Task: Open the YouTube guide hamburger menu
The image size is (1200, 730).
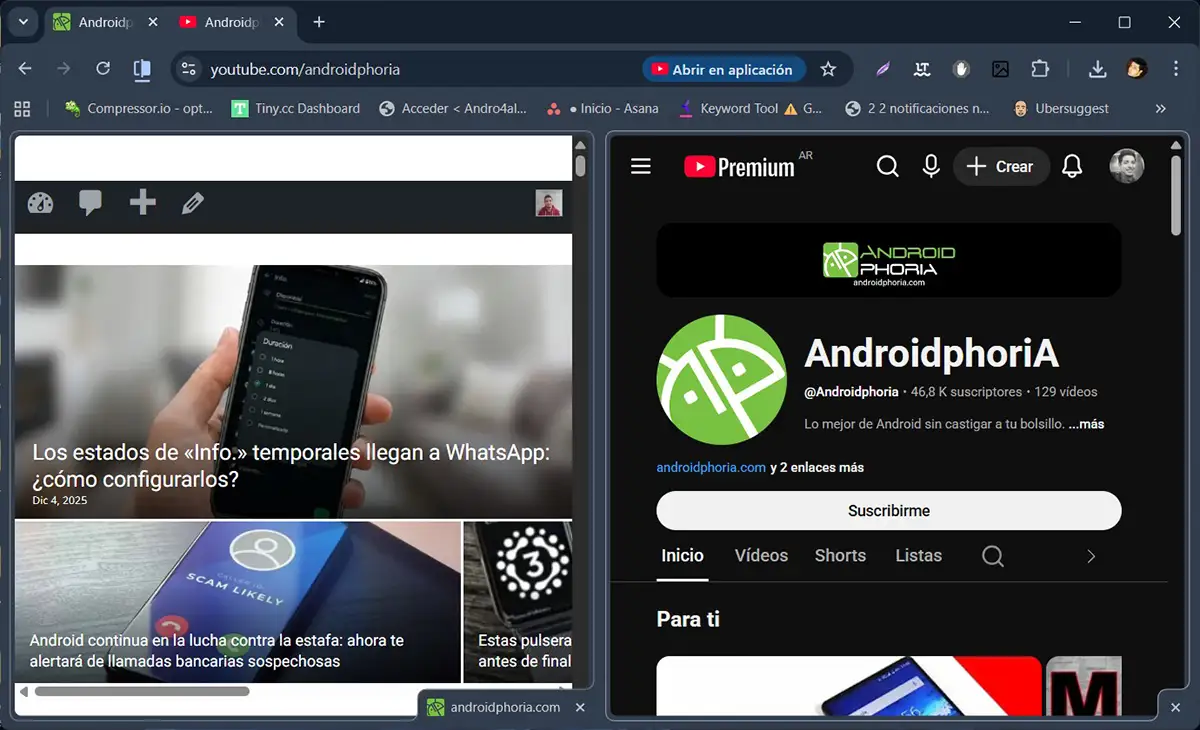Action: [640, 166]
